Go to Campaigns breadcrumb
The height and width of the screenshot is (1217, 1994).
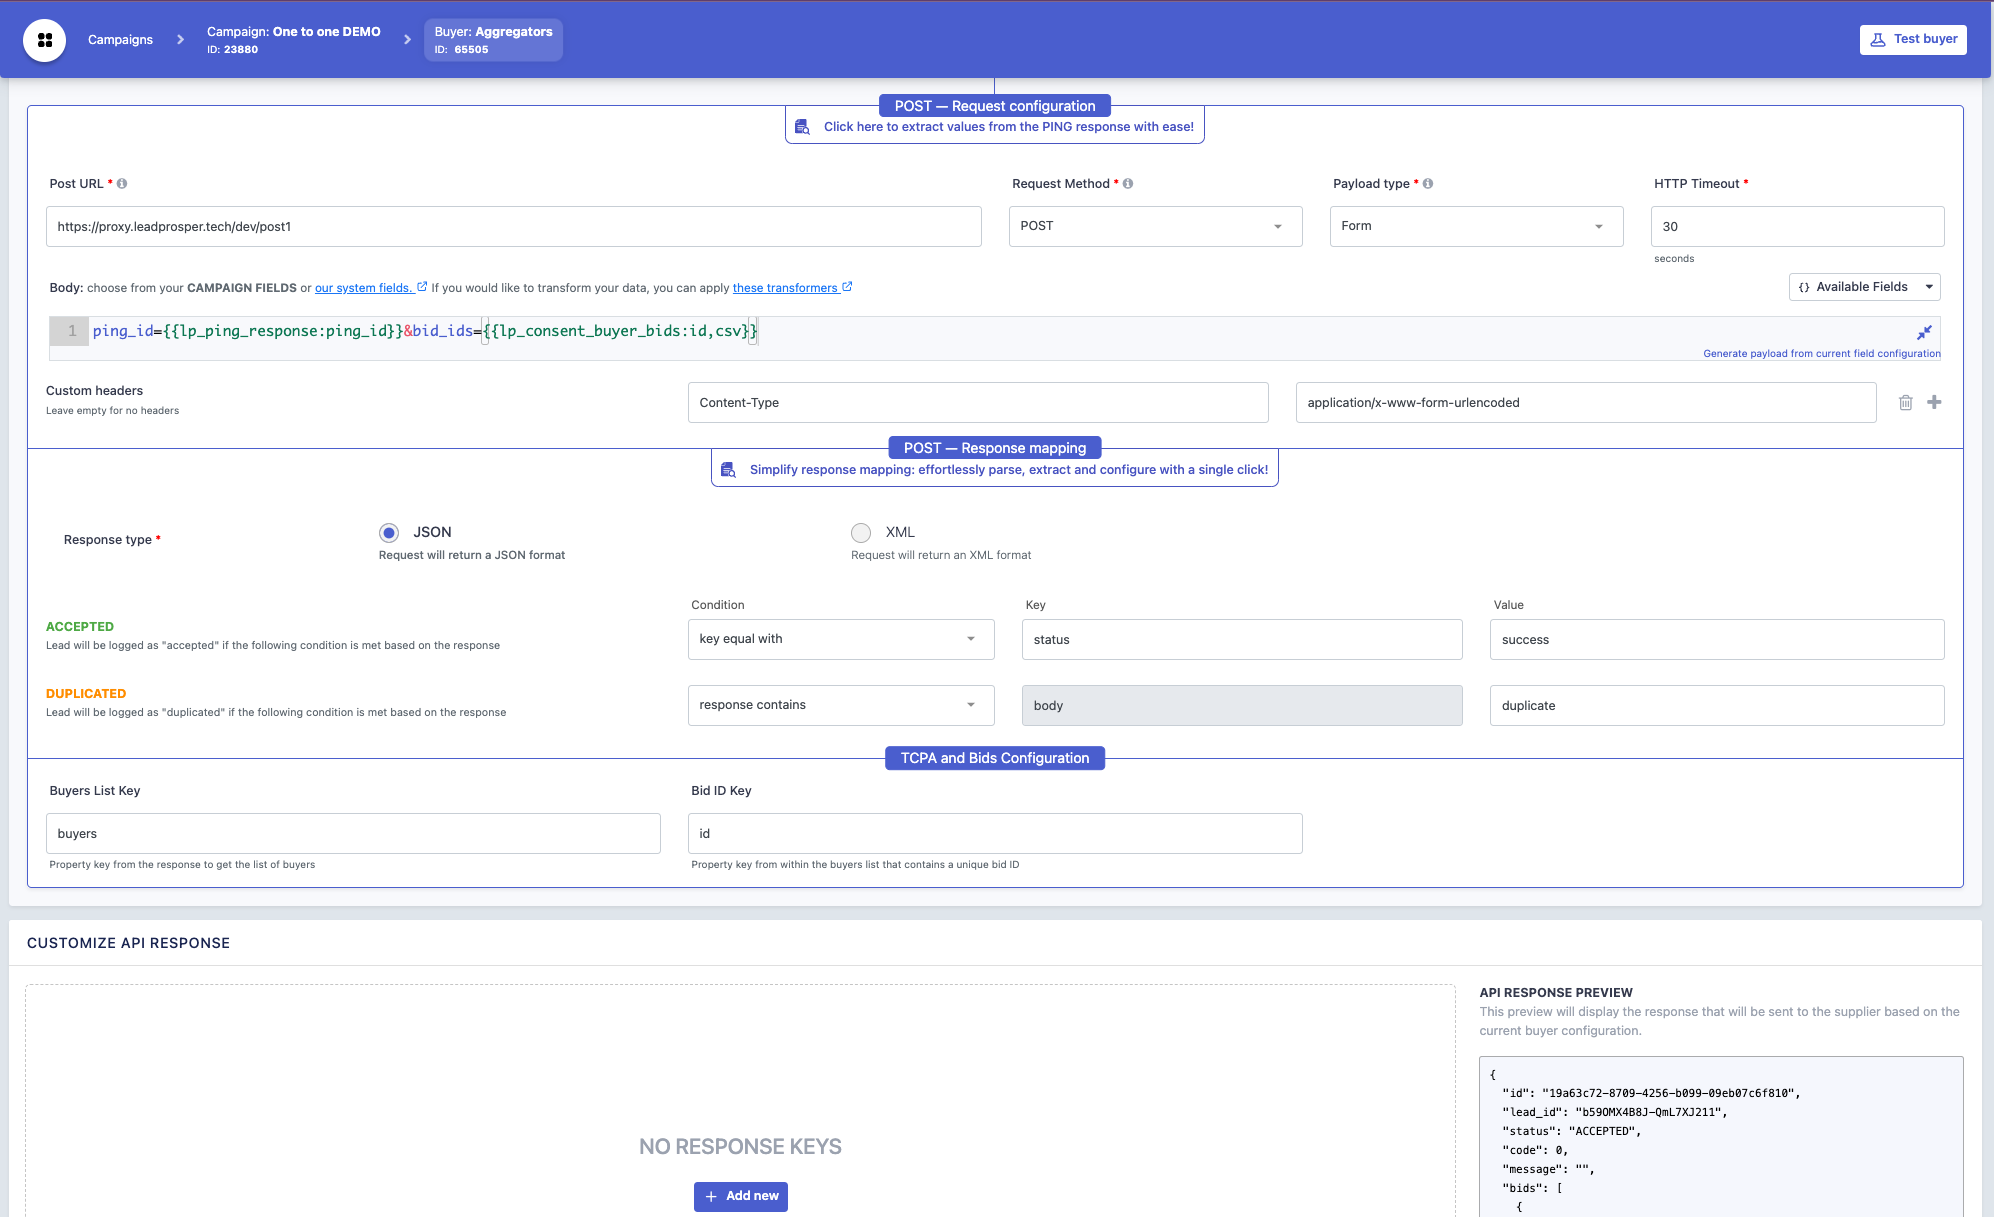[120, 40]
